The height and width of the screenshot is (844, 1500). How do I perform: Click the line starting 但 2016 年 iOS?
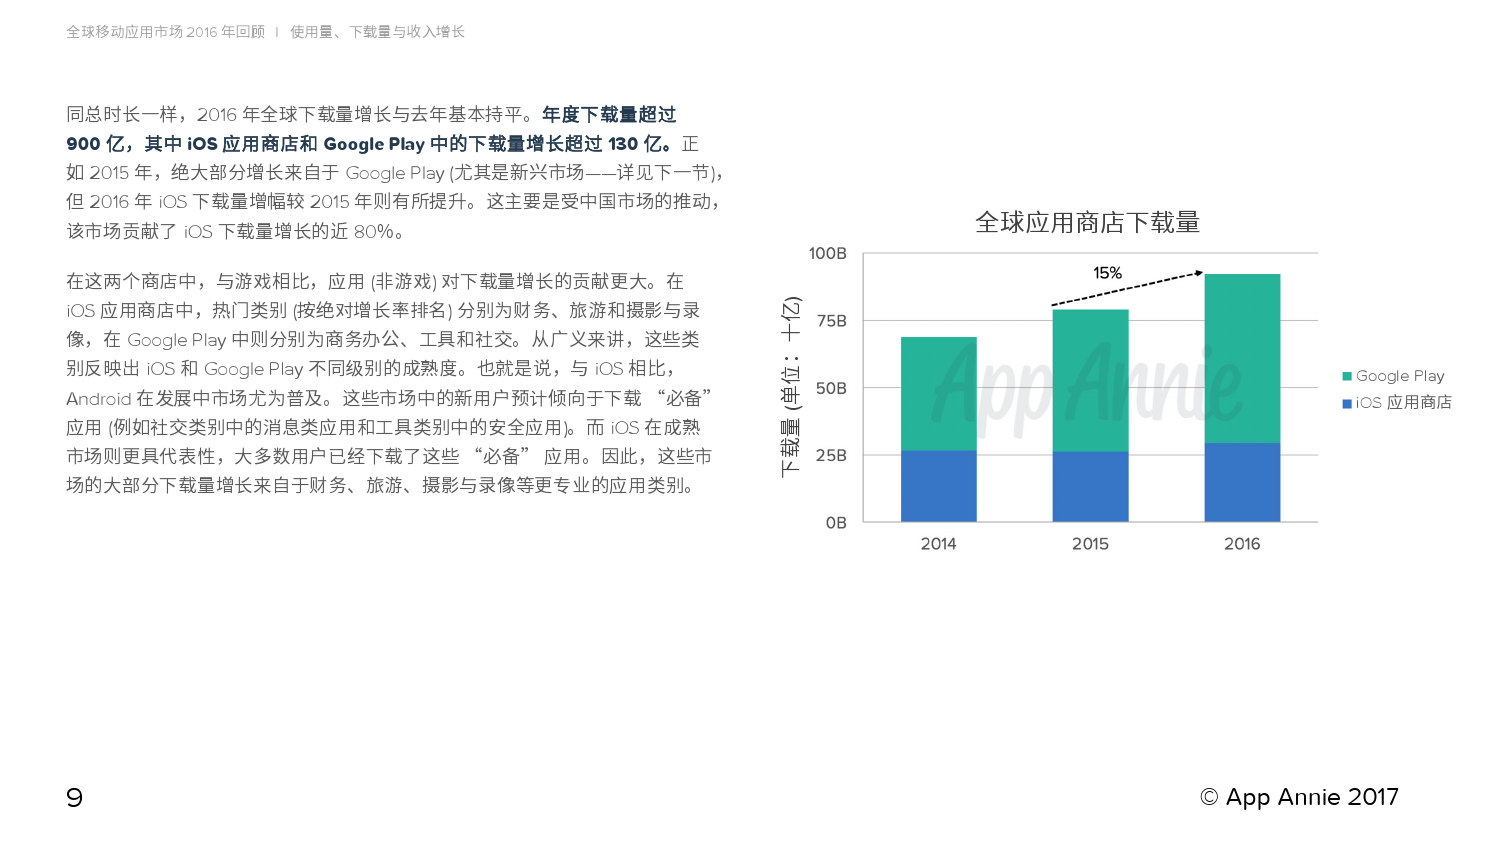tap(393, 202)
